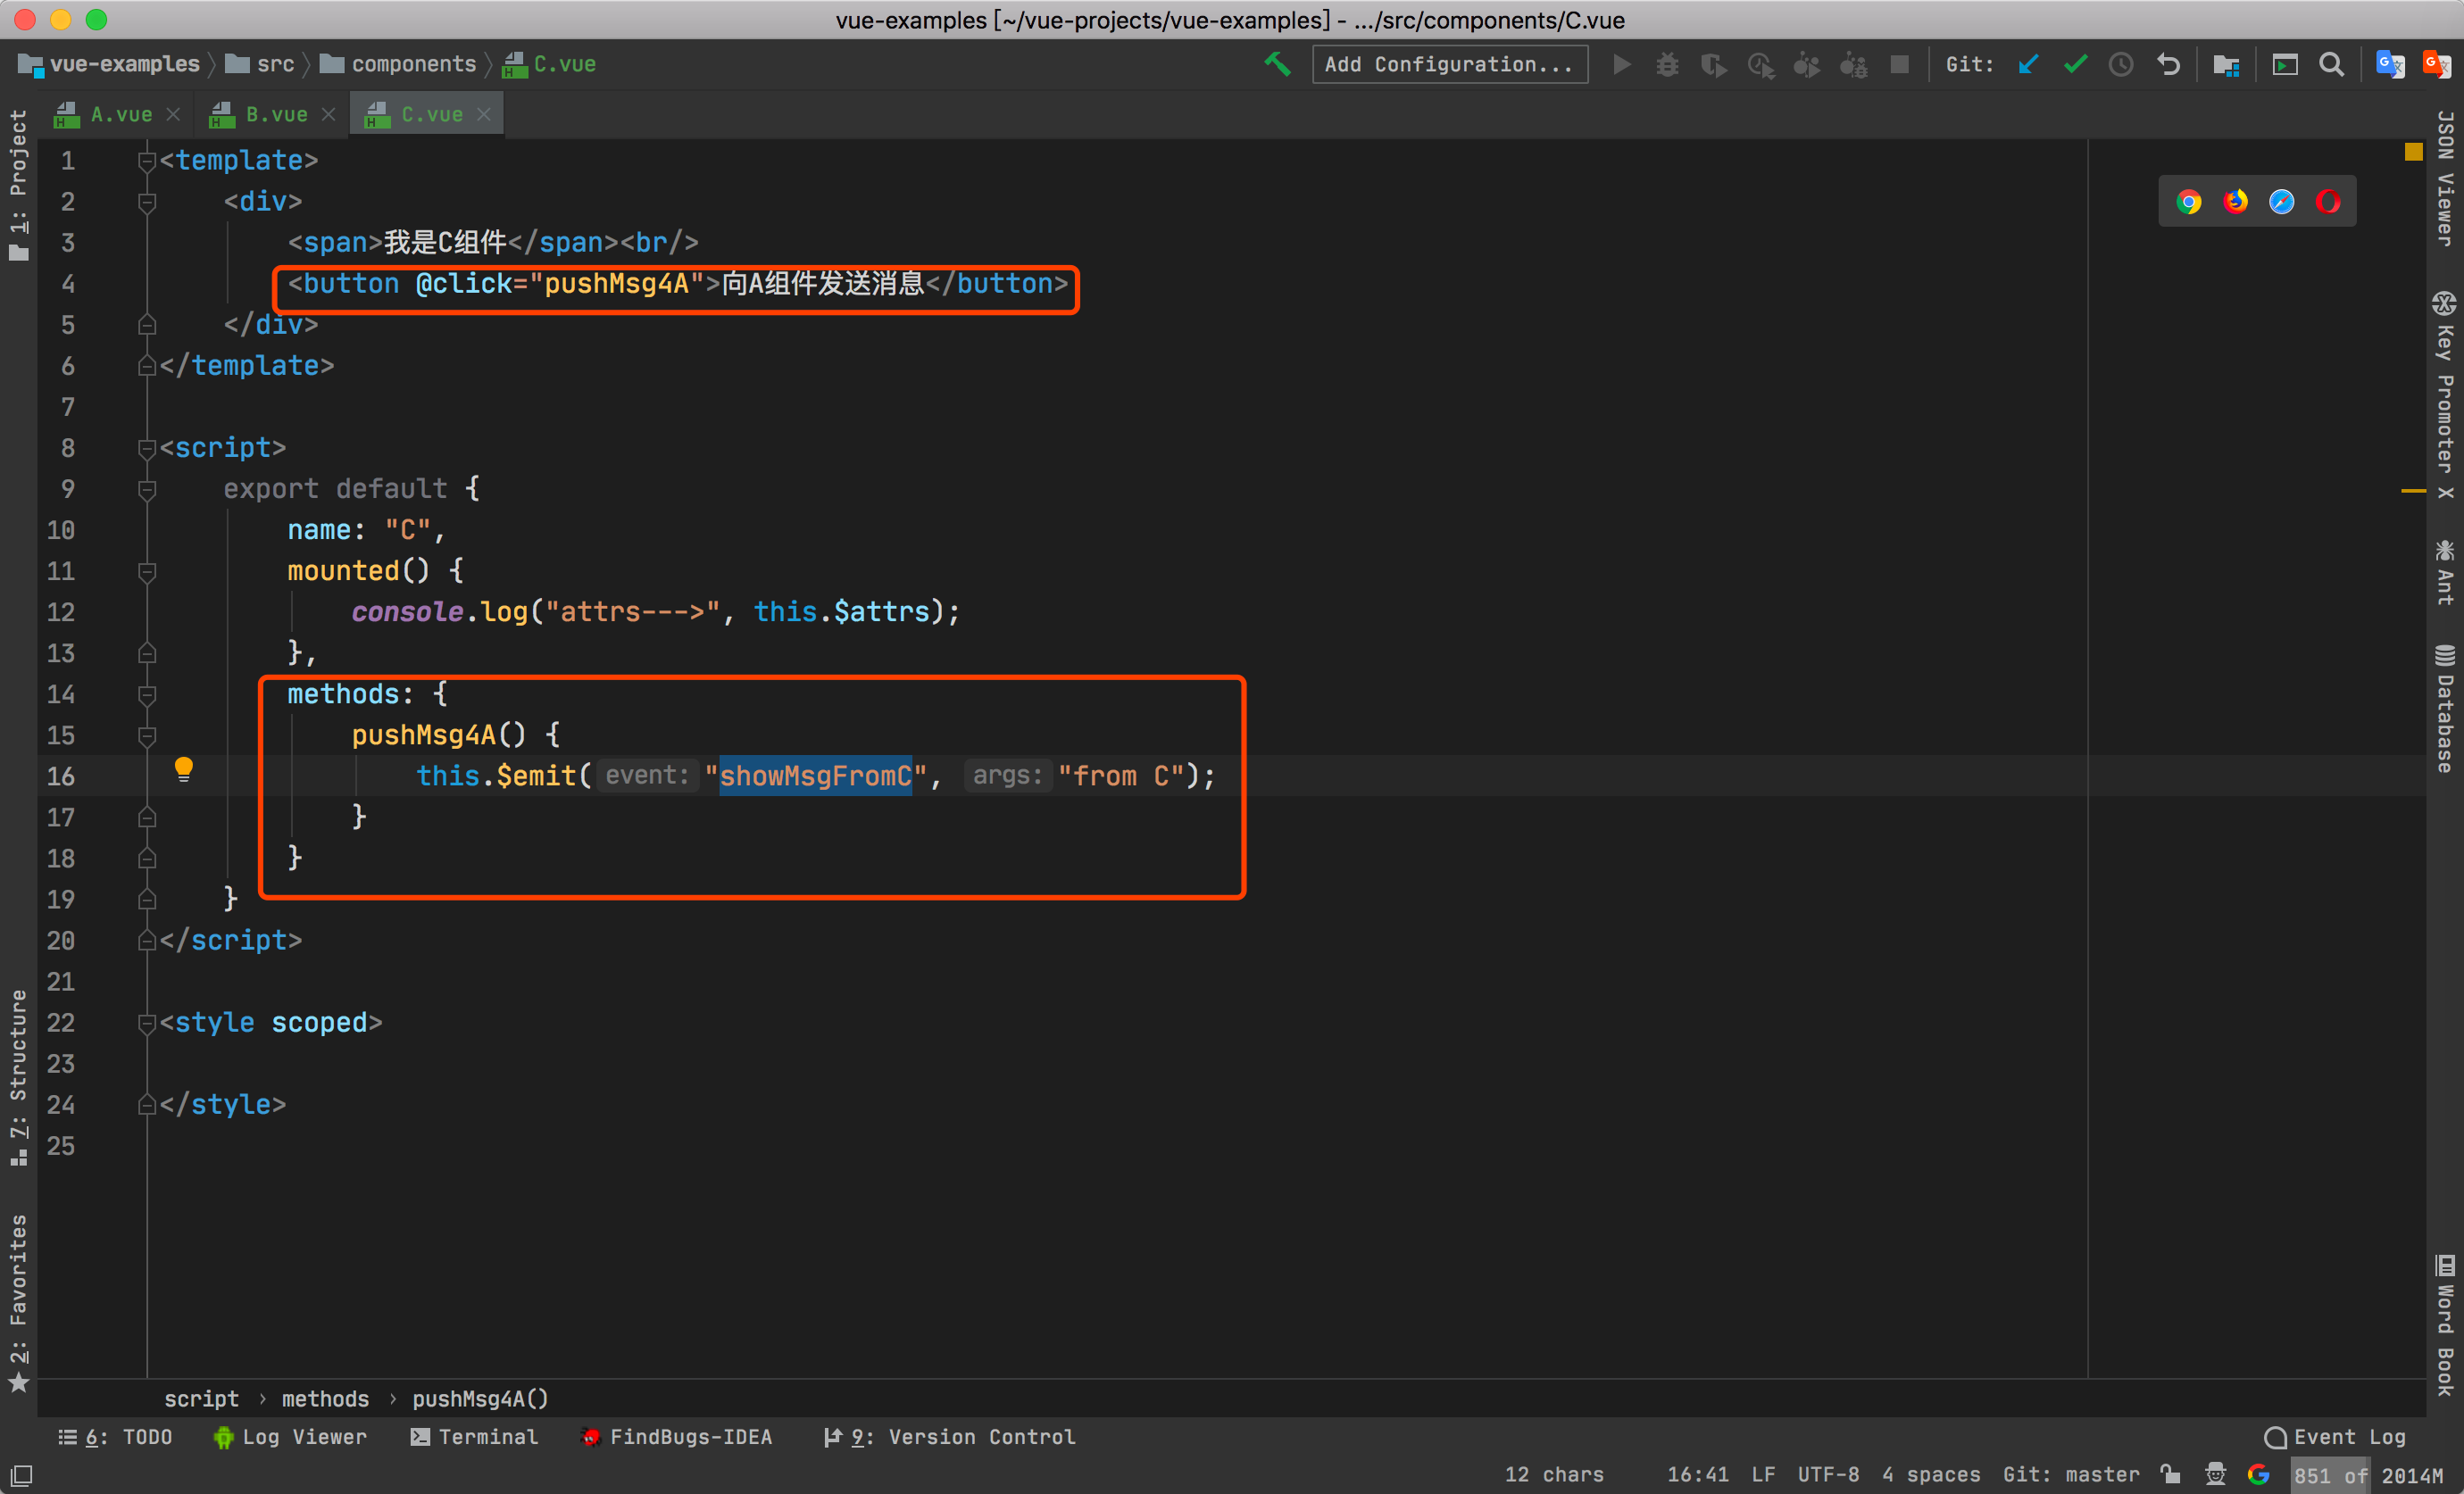Collapse mounted() fold on line 11
The height and width of the screenshot is (1494, 2464).
[147, 571]
